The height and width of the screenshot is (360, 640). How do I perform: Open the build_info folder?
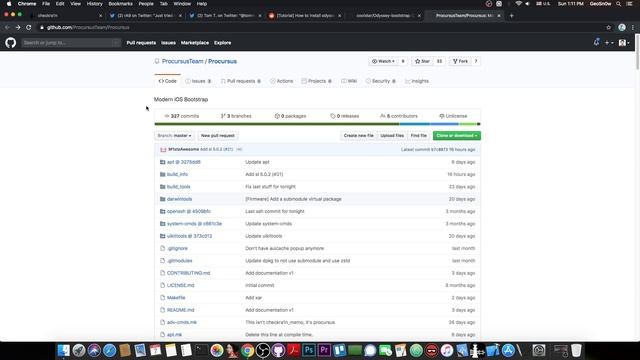point(177,174)
